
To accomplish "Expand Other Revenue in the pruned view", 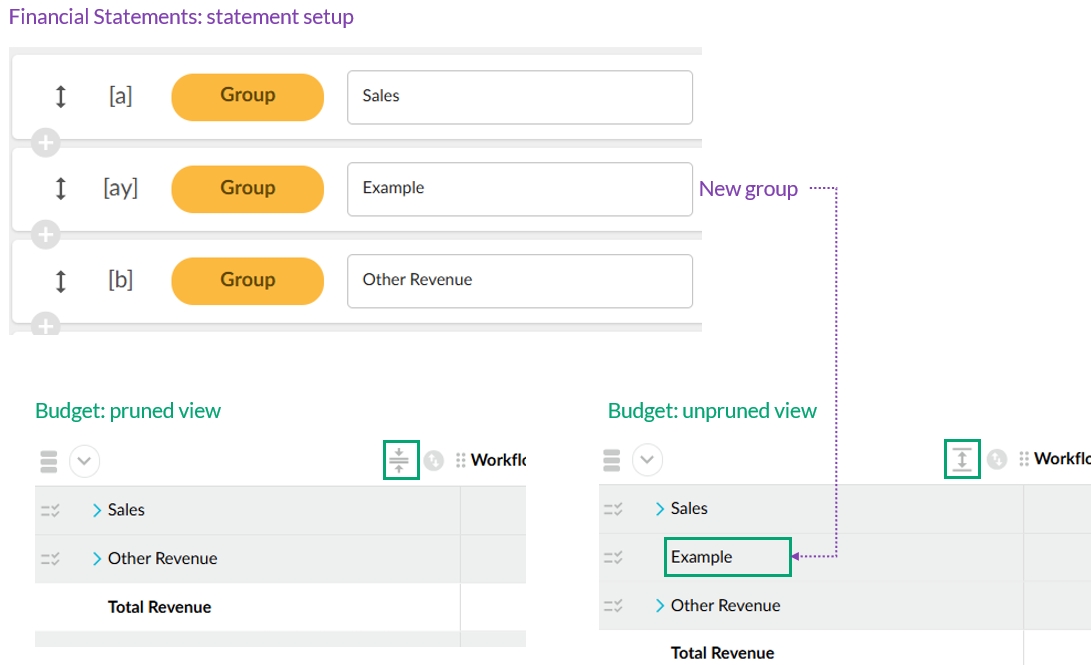I will click(97, 558).
